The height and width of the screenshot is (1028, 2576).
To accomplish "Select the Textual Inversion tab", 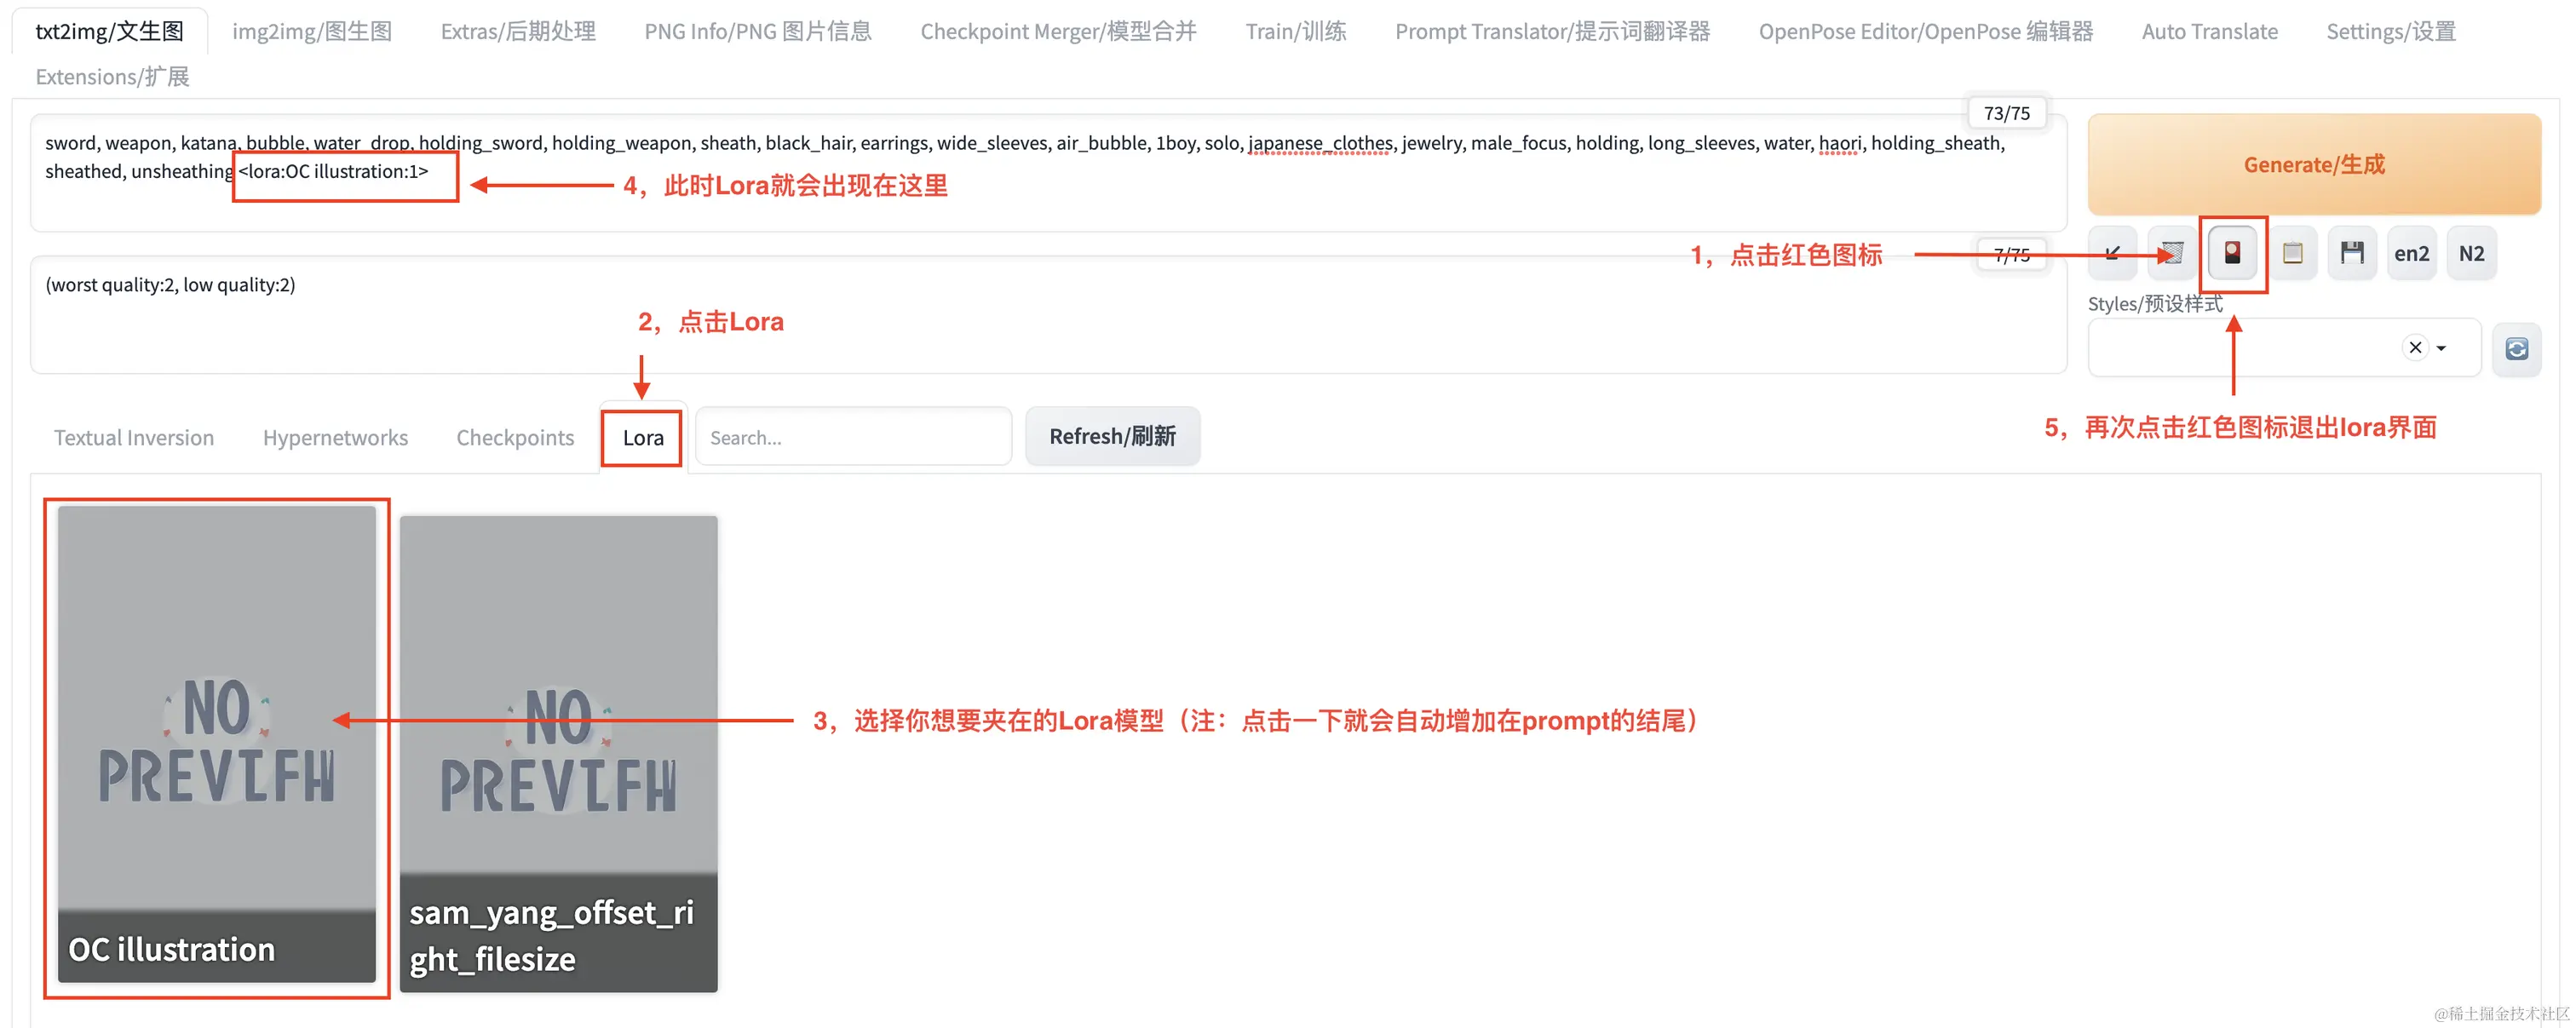I will point(134,438).
